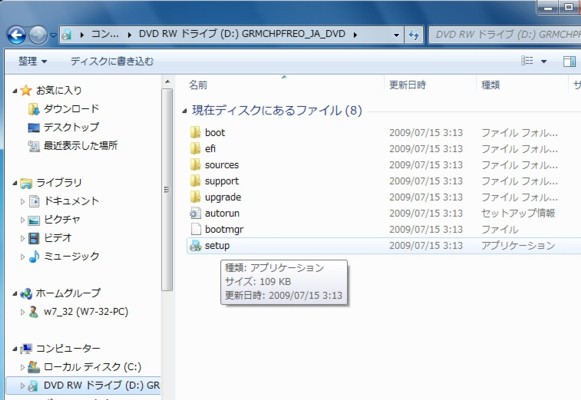The image size is (581, 400).
Task: Select DVD RW ドライブ (D:) breadcrumb segment
Action: coord(242,34)
